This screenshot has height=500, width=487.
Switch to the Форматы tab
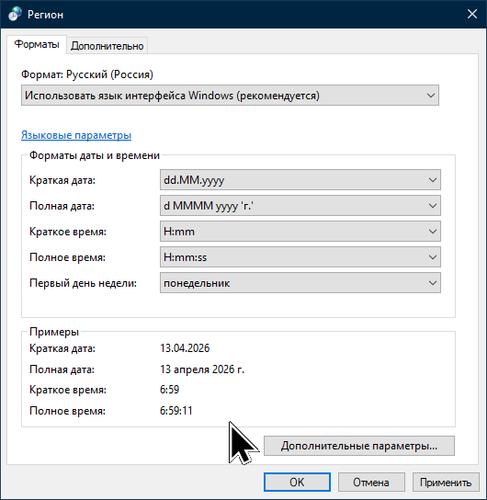pyautogui.click(x=37, y=45)
